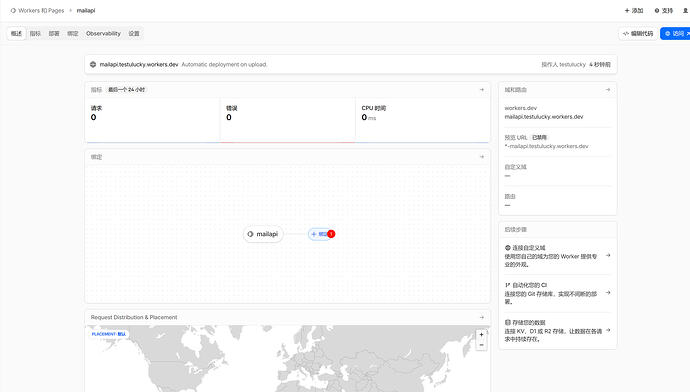Screen dimensions: 690x392
Task: Open bindings panel arrow icon
Action: tap(481, 157)
